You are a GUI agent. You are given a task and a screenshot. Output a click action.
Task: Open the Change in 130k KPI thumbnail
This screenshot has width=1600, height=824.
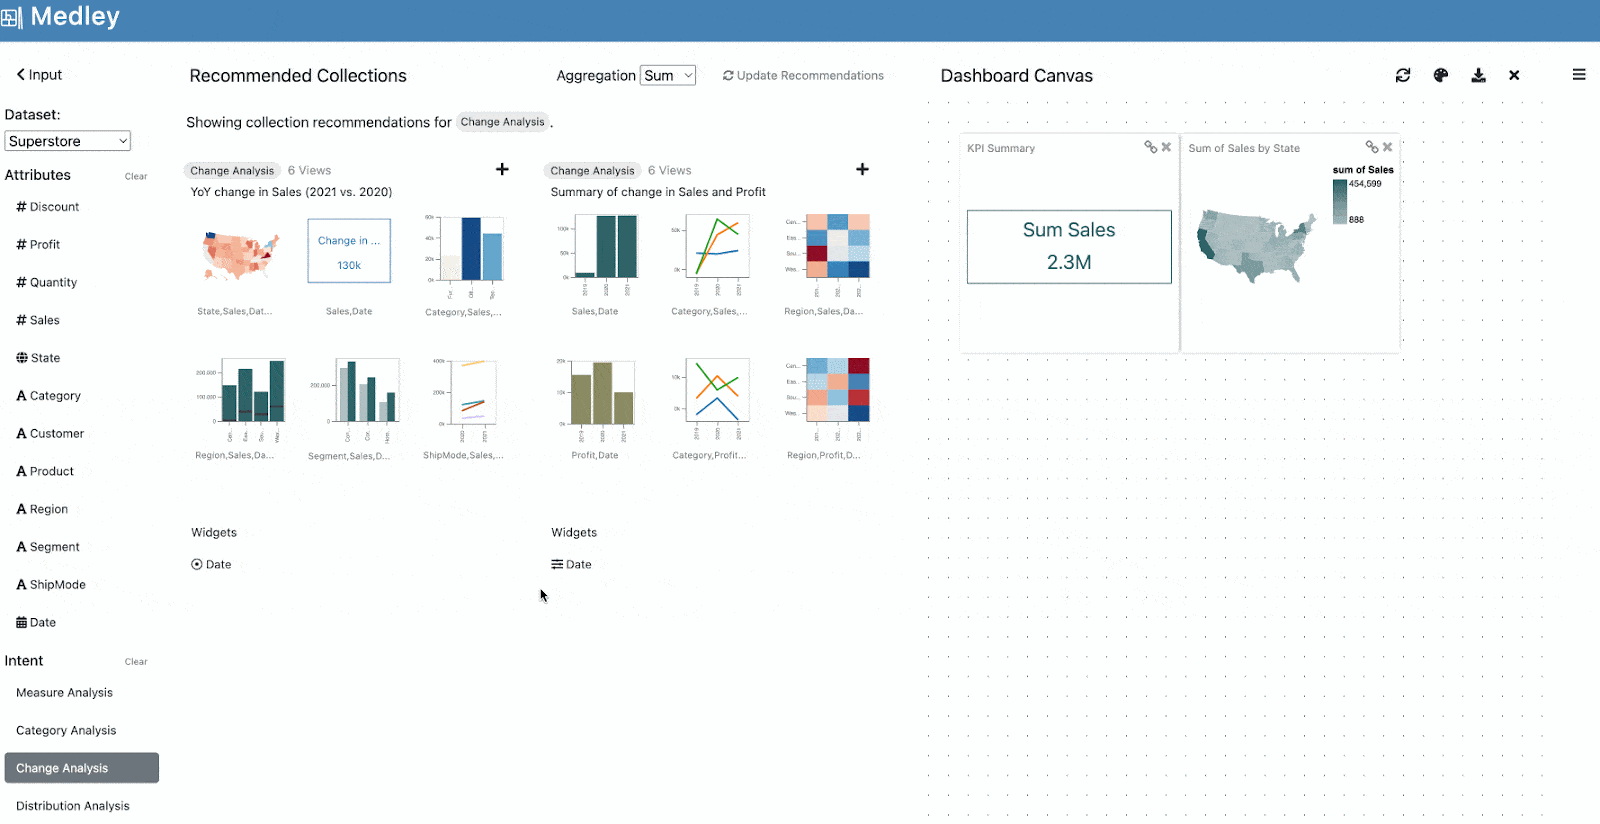pos(349,251)
